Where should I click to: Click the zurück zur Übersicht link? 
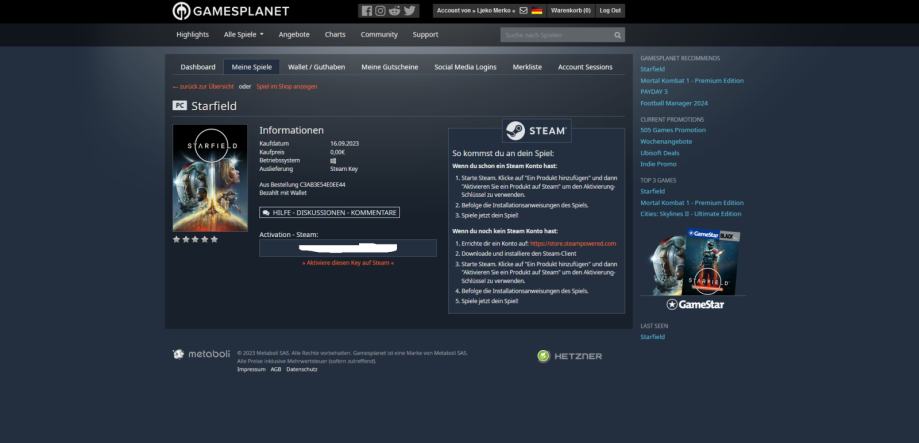(203, 87)
